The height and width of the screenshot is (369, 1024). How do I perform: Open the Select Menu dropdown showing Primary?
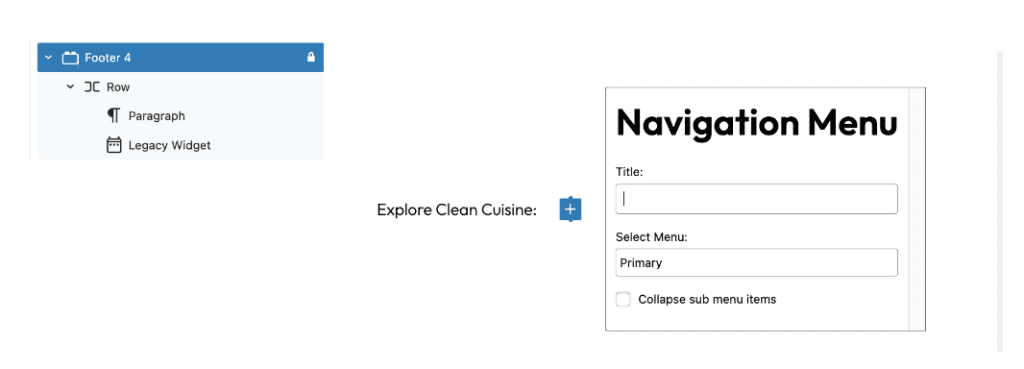coord(756,263)
